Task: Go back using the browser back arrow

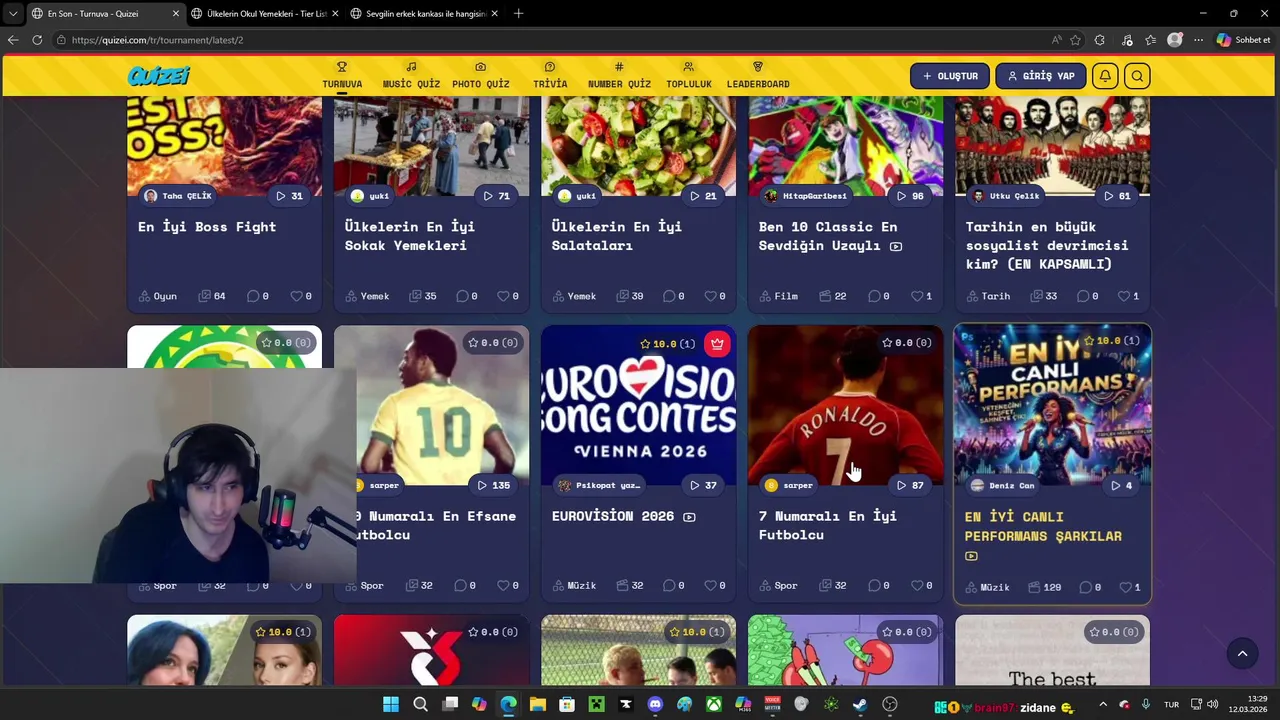Action: coord(13,40)
